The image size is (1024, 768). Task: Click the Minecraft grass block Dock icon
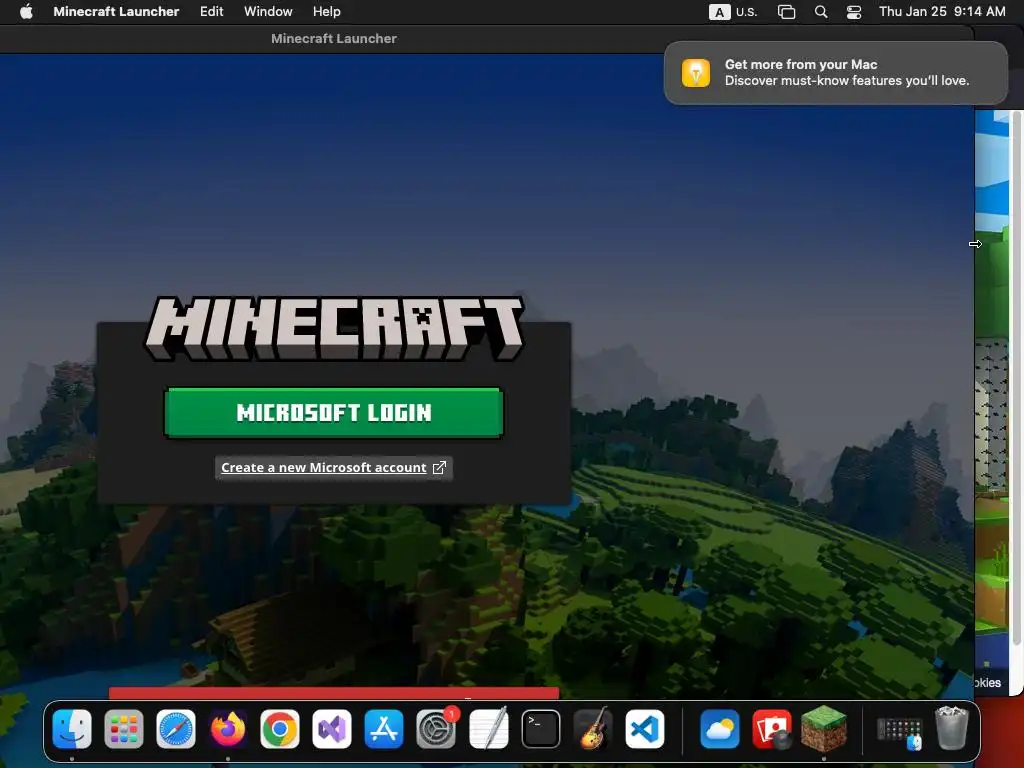(824, 728)
